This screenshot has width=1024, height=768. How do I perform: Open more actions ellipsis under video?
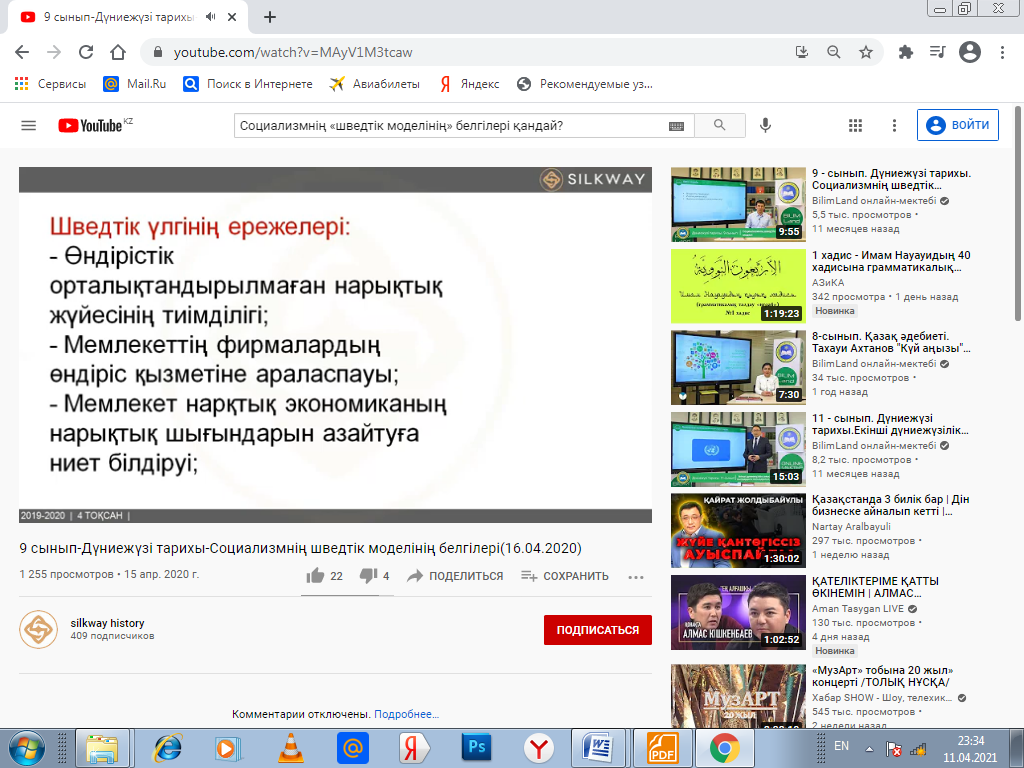(x=636, y=577)
